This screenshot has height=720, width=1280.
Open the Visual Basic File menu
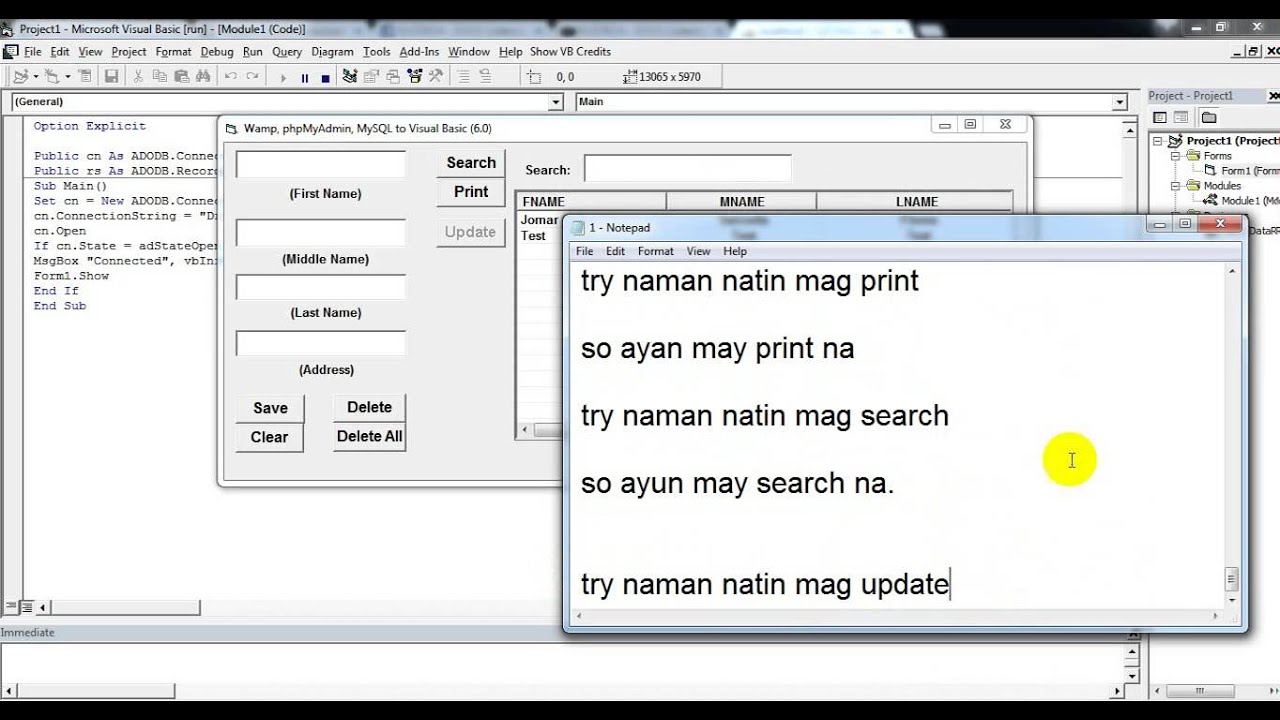32,52
